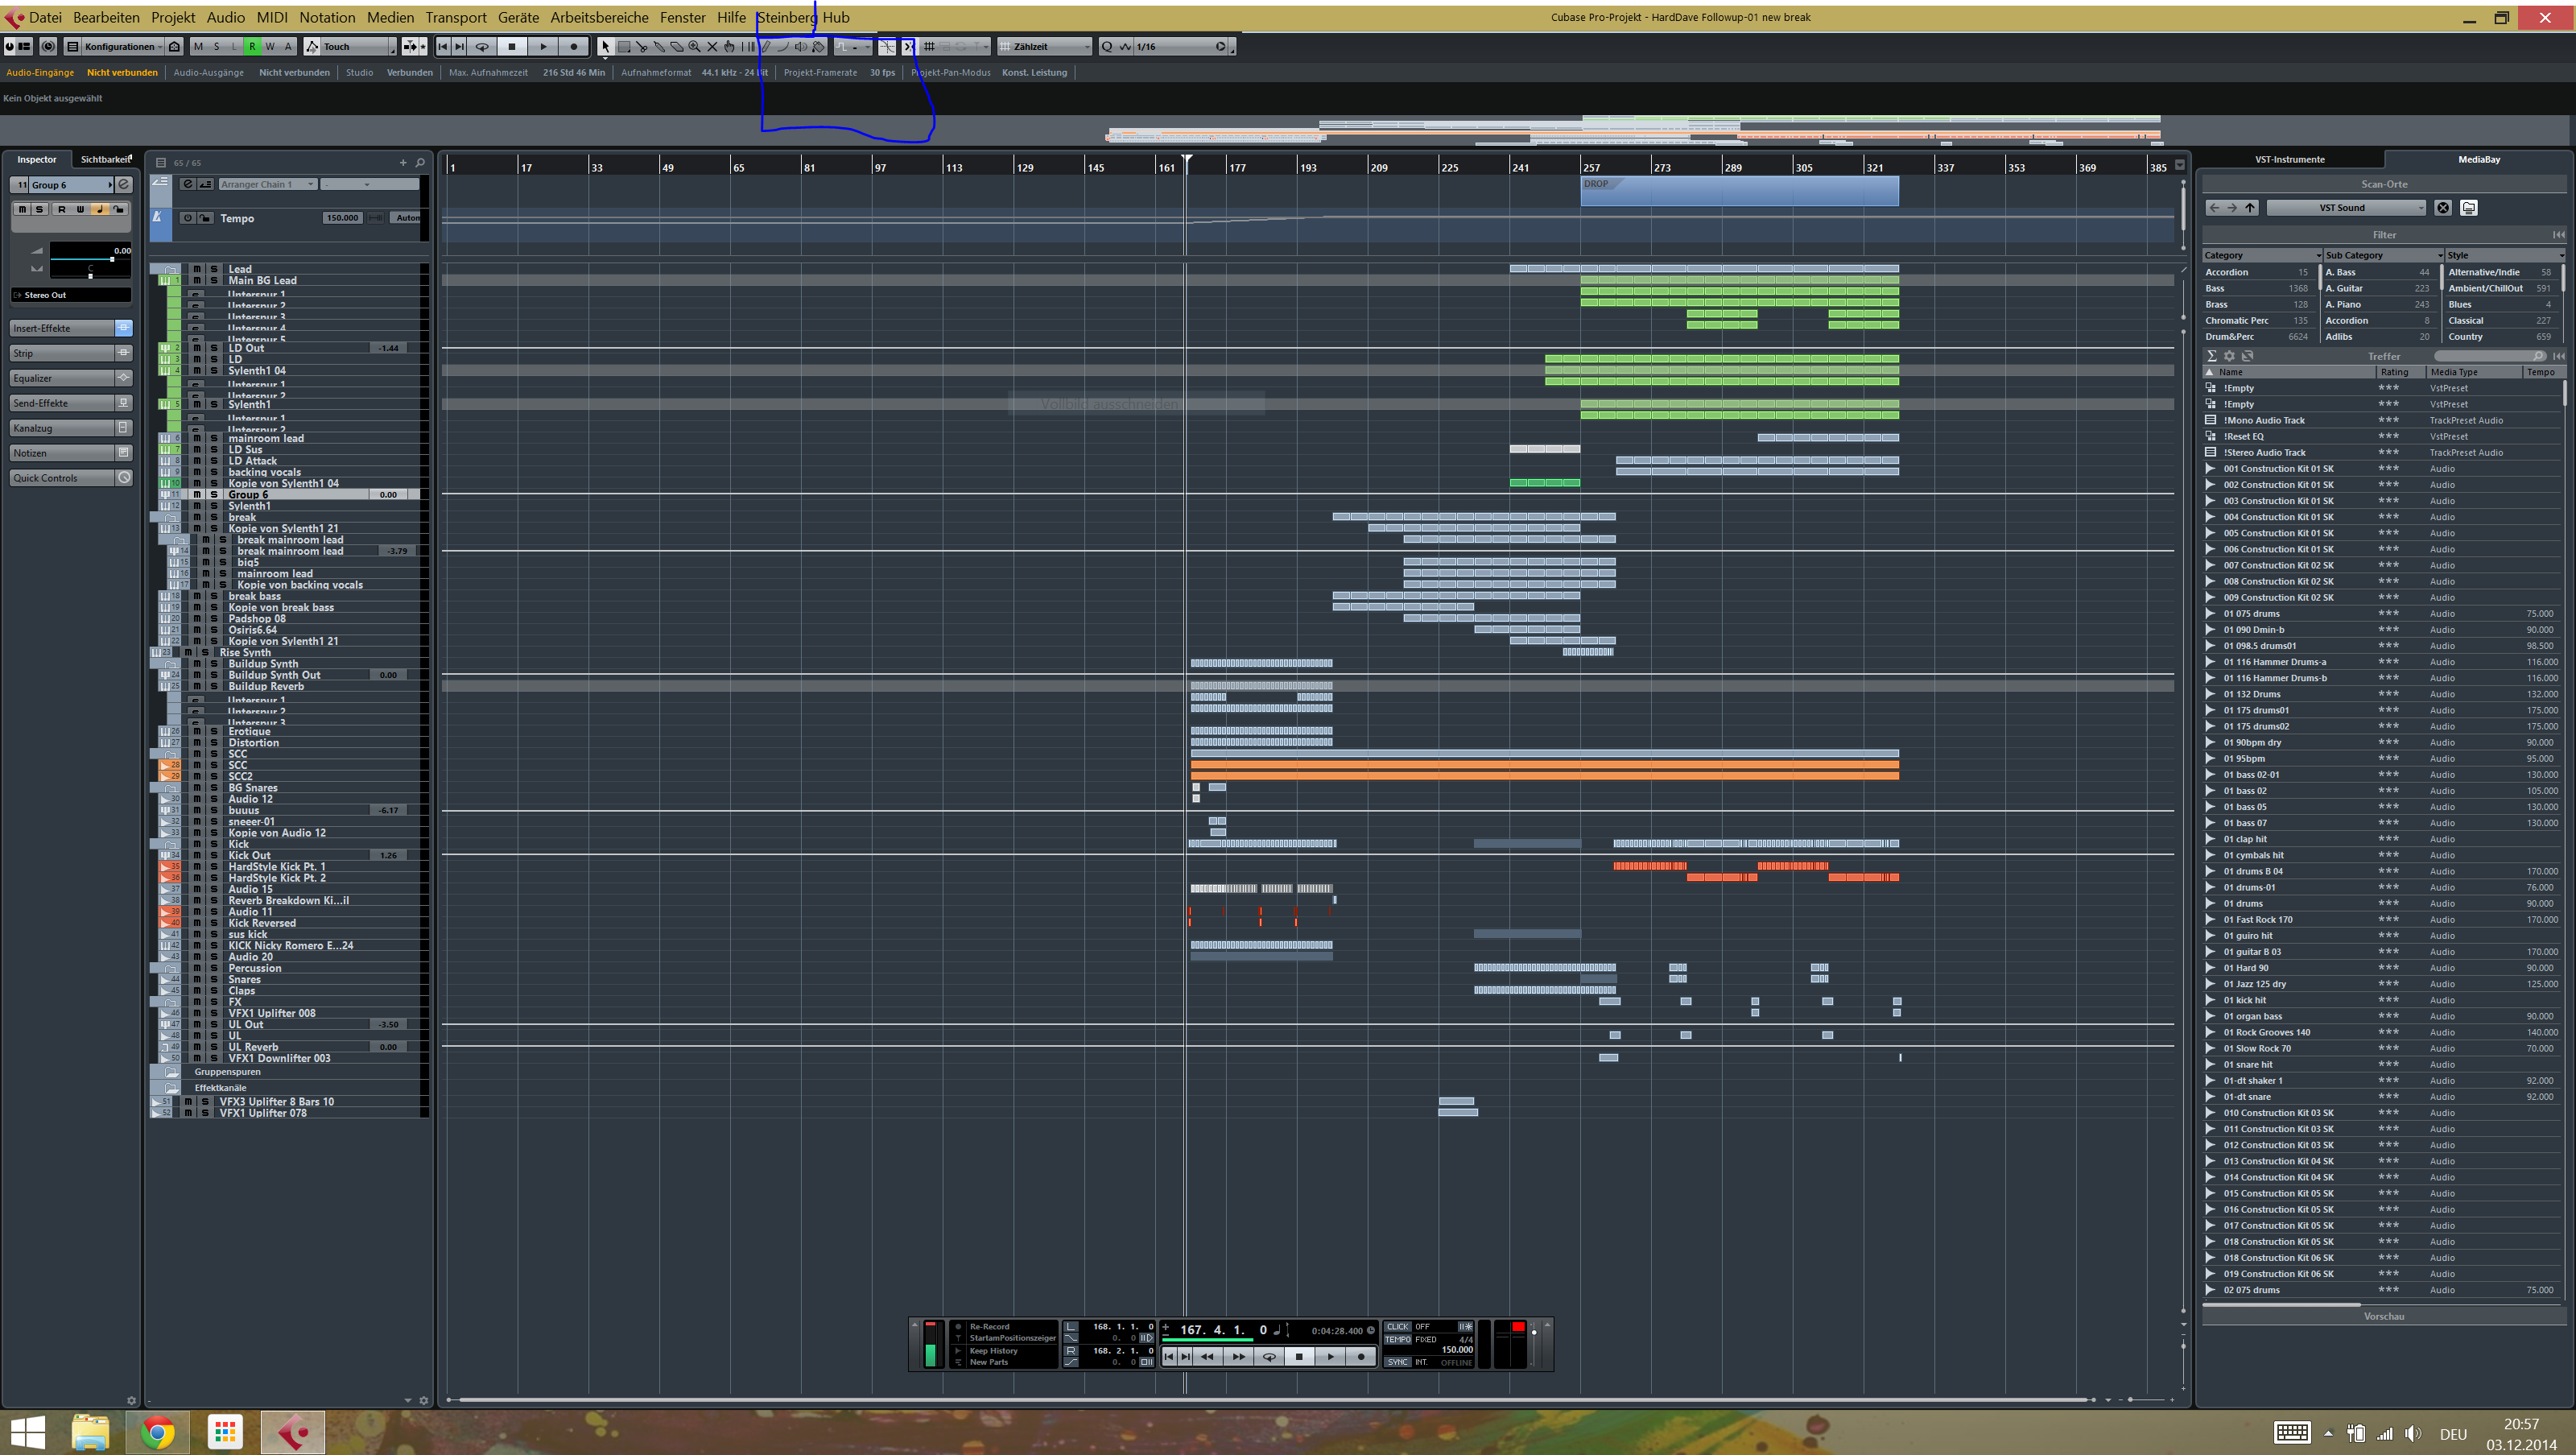The height and width of the screenshot is (1455, 2576).
Task: Switch to the VST-Instrumente tab
Action: [2289, 159]
